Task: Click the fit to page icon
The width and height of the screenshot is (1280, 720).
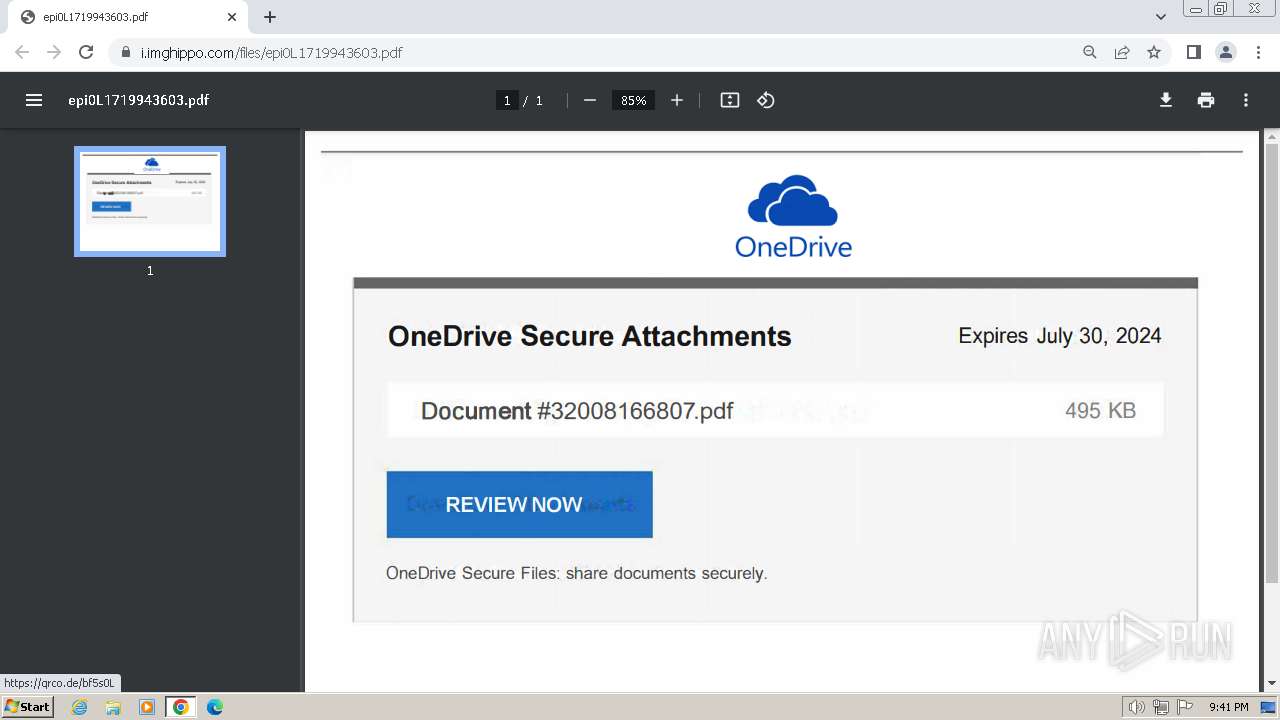Action: click(730, 100)
